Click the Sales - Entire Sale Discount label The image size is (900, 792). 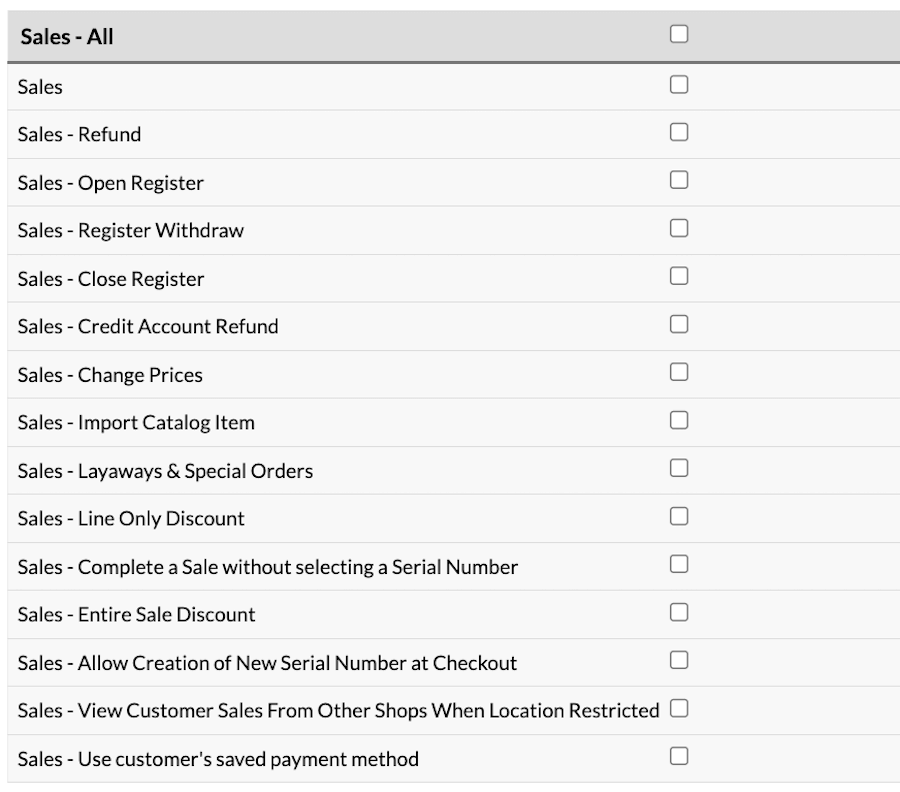tap(137, 615)
